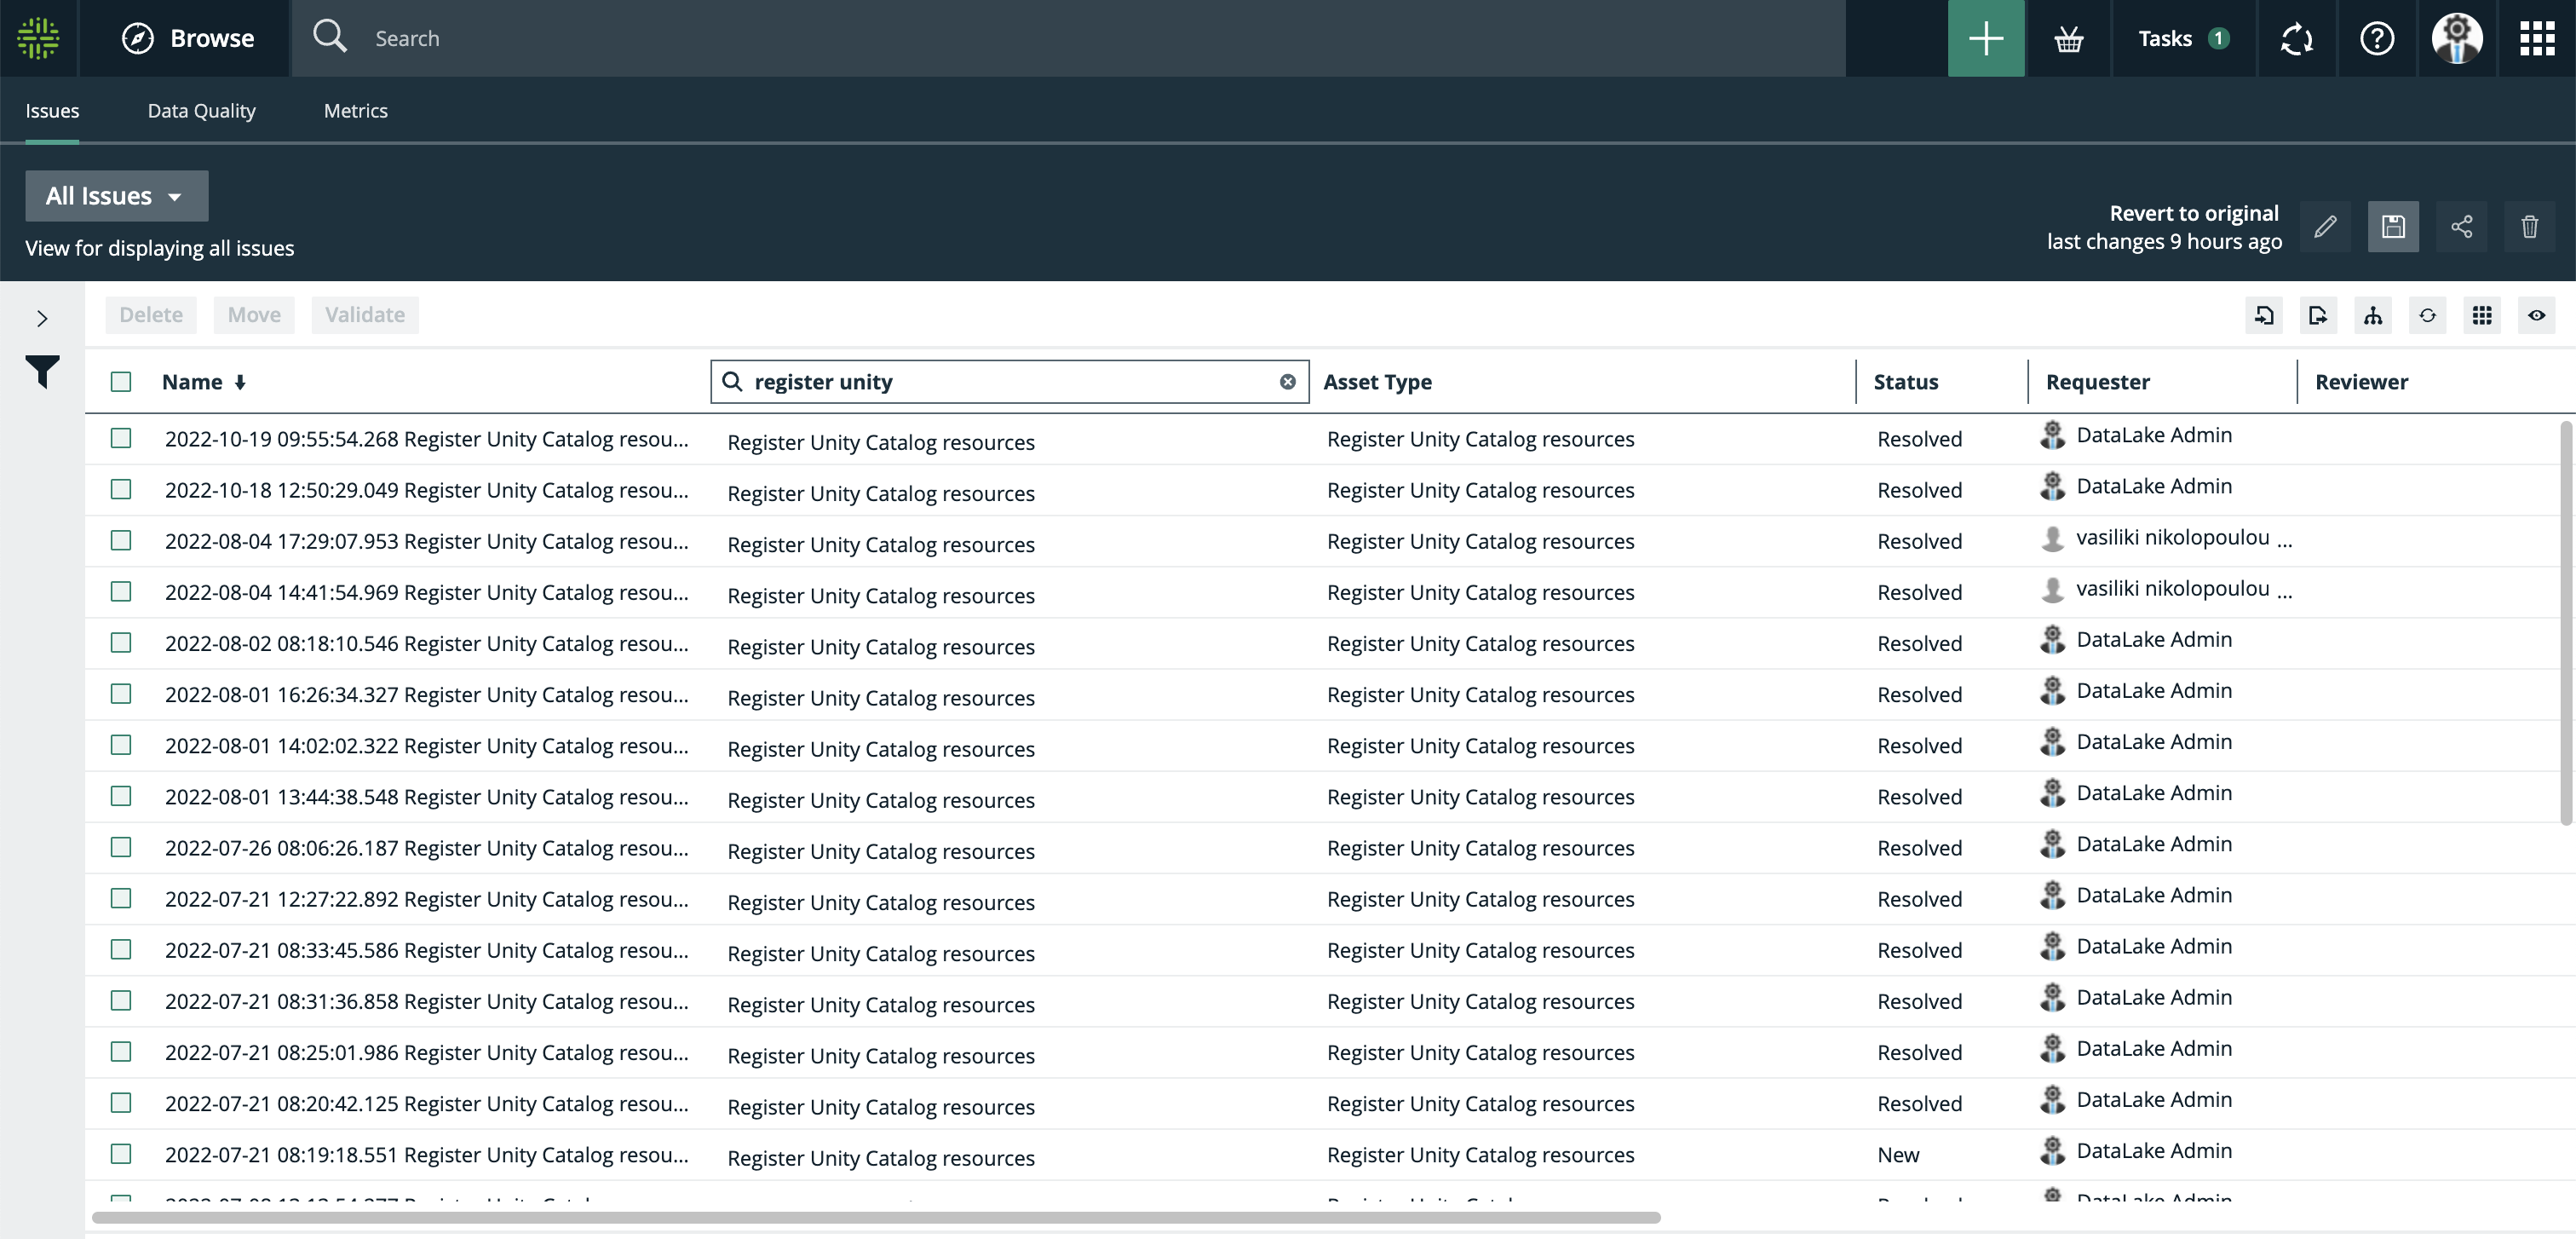Screen dimensions: 2576x1239
Task: Open the user profile avatar
Action: [x=2456, y=38]
